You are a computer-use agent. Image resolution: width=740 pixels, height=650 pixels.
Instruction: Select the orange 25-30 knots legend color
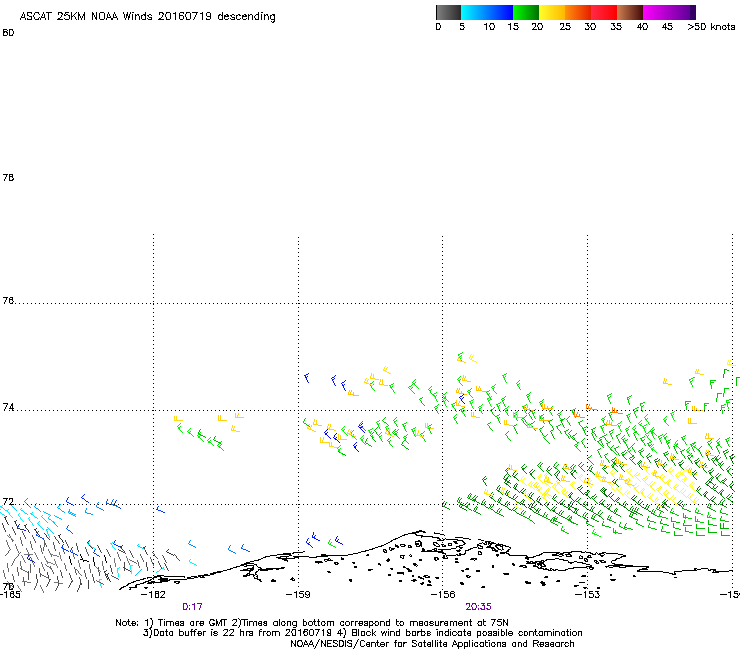pyautogui.click(x=578, y=12)
